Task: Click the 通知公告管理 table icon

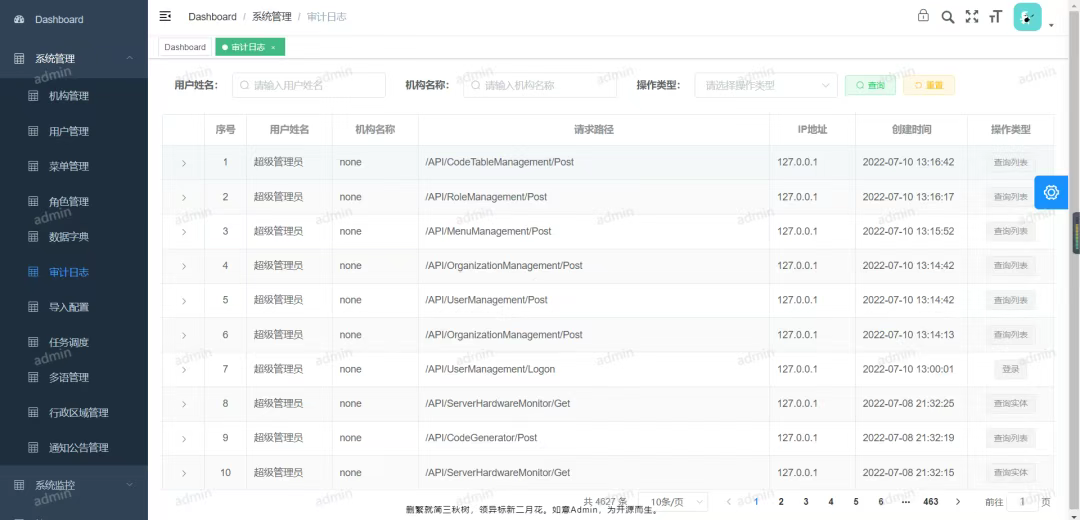Action: click(x=33, y=448)
